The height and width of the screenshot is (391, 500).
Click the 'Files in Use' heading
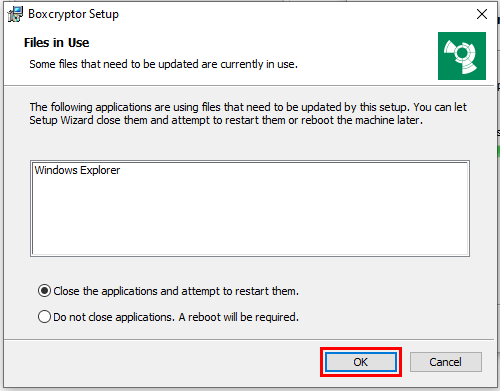[56, 43]
